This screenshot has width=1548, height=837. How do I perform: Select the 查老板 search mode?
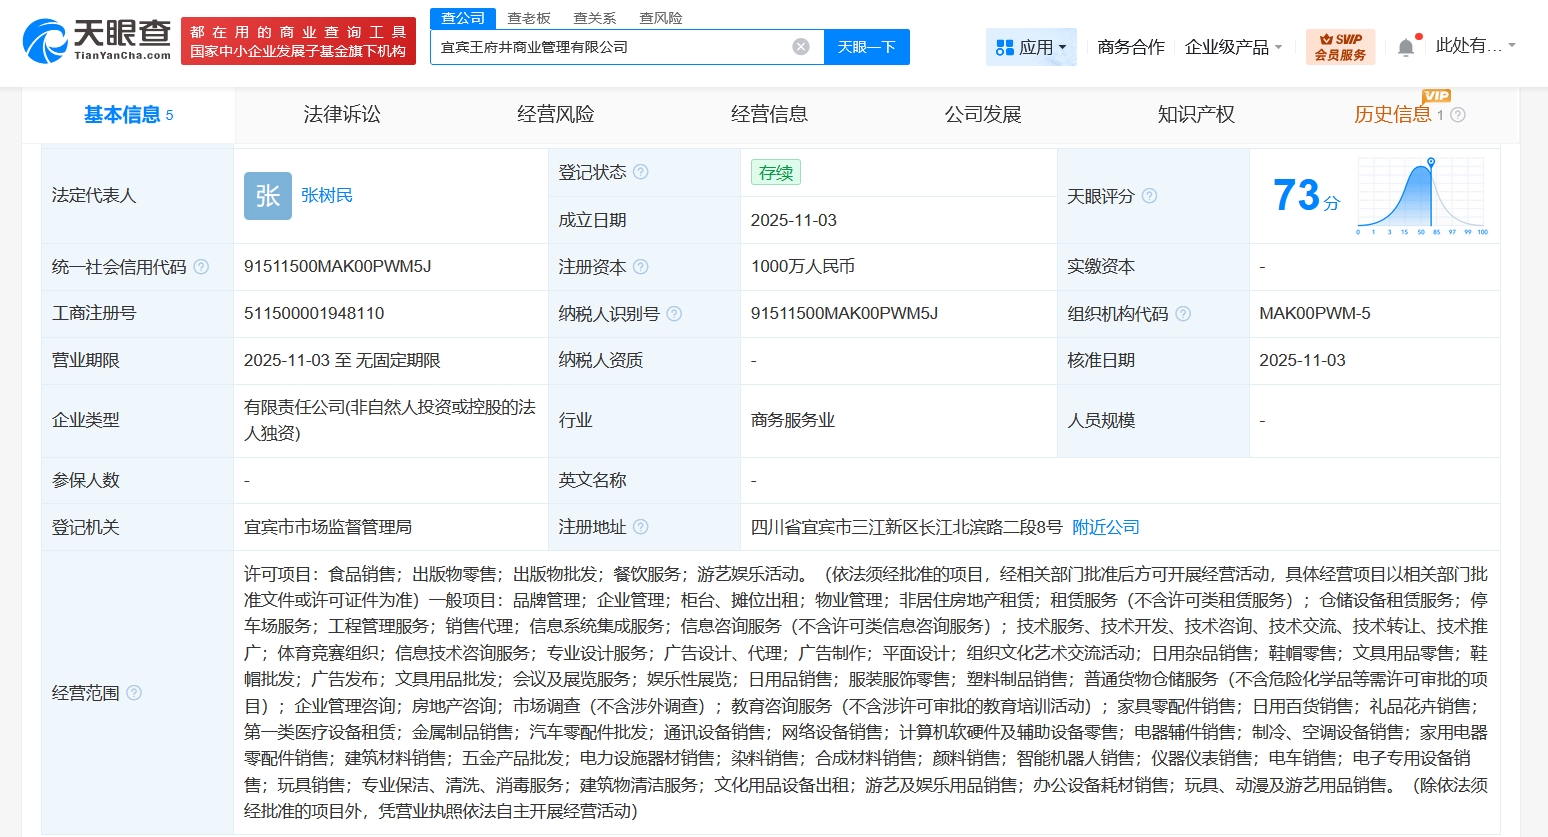coord(529,18)
